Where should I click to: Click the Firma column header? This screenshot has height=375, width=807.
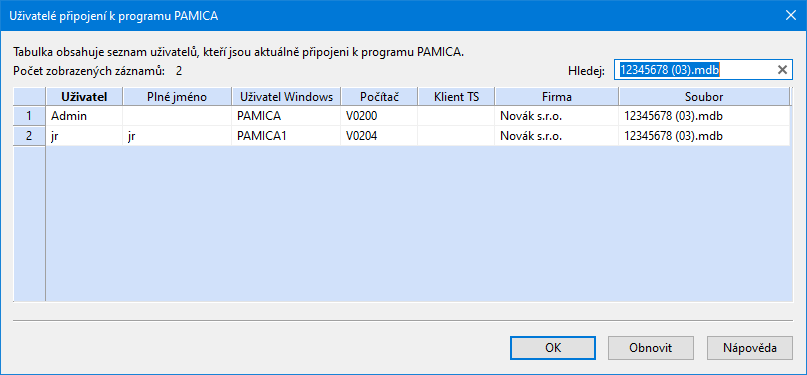(556, 96)
